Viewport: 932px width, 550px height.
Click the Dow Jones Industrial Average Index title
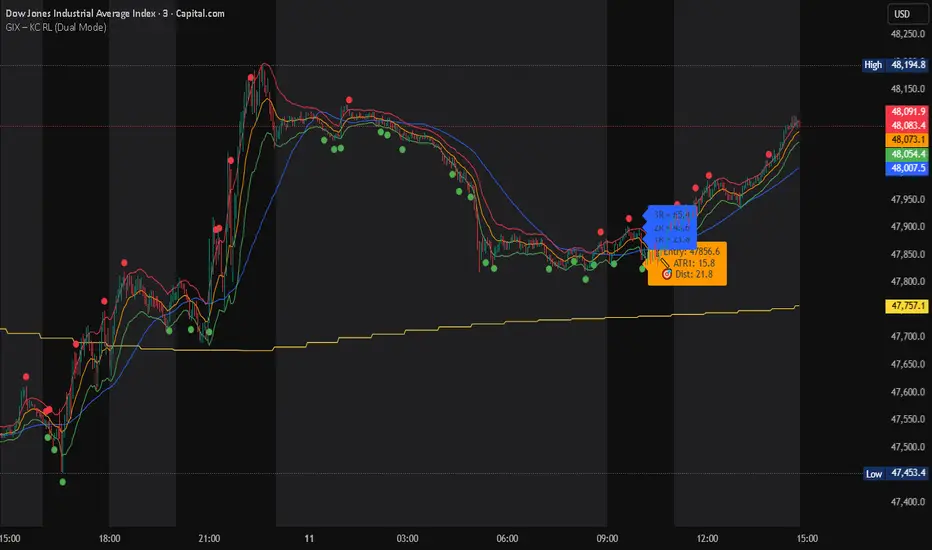click(115, 13)
